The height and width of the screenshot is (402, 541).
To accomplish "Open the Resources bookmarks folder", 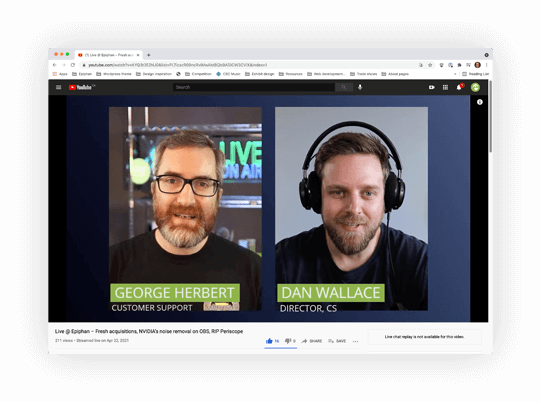I will (291, 74).
